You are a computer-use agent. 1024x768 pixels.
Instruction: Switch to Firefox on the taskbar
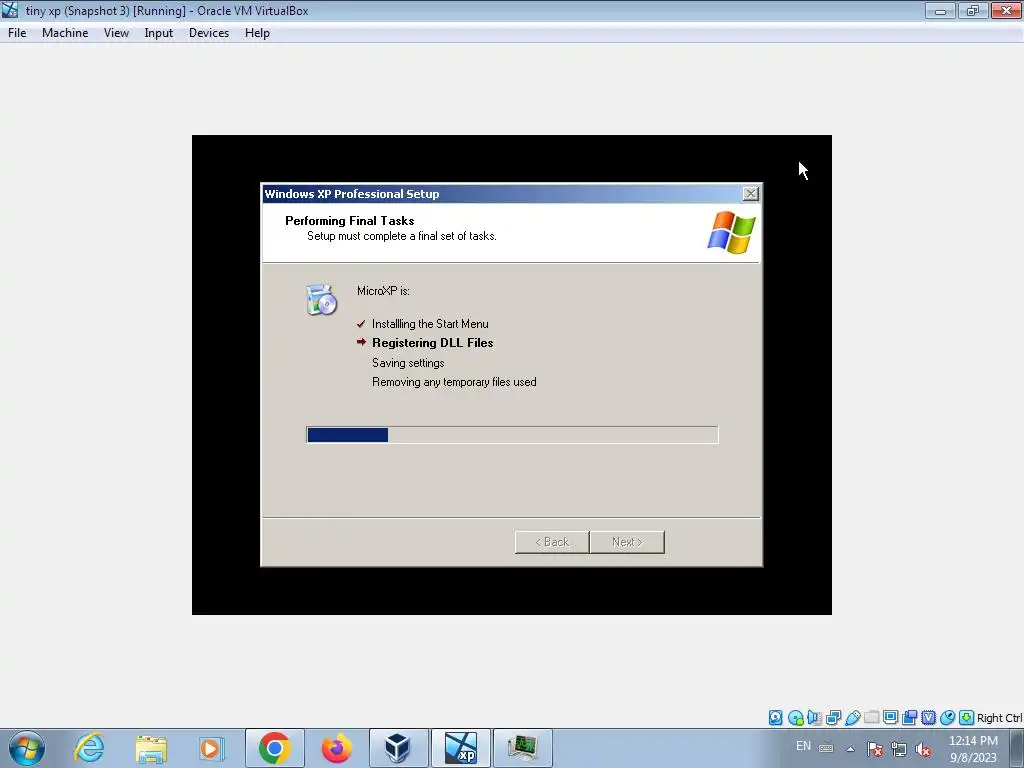pyautogui.click(x=336, y=748)
